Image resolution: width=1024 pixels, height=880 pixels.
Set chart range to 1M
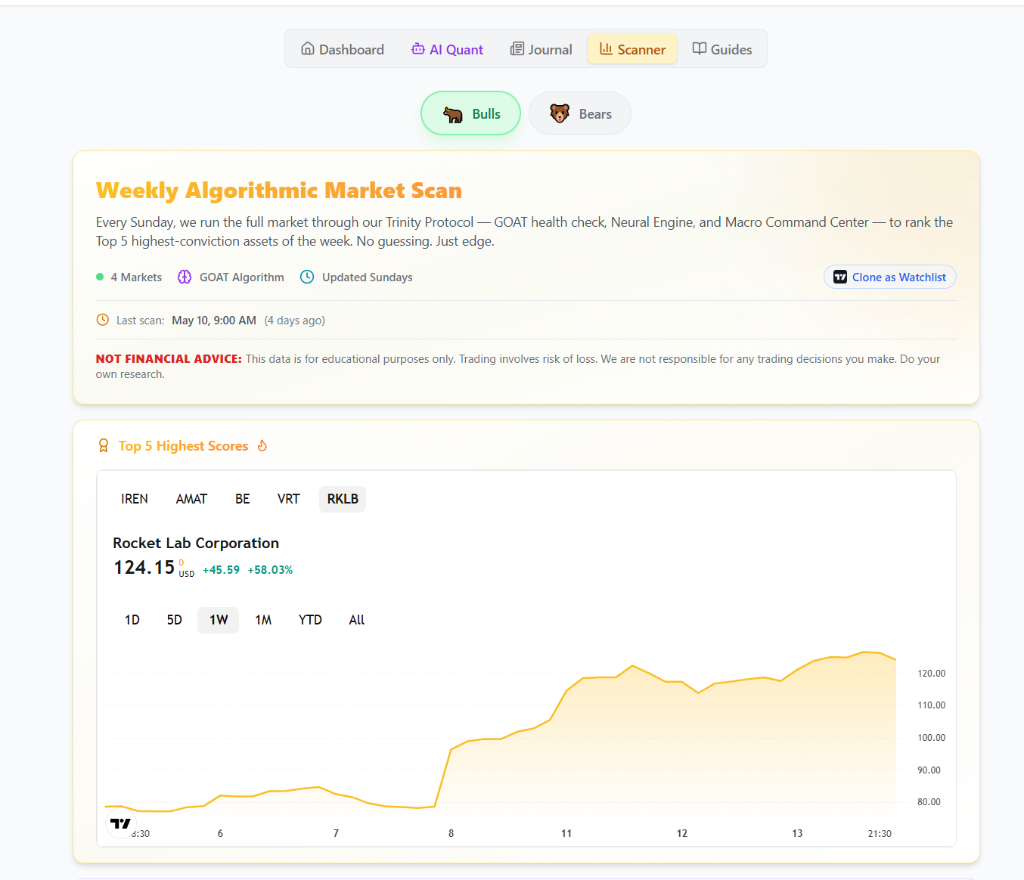[x=263, y=620]
